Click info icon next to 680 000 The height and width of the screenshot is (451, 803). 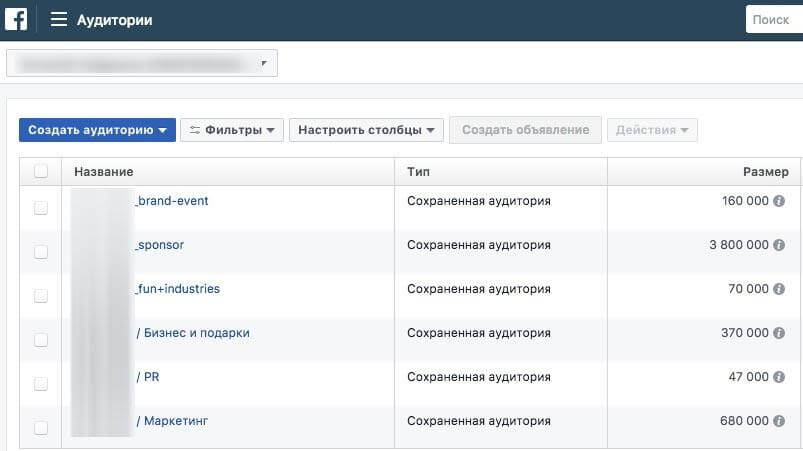coord(779,421)
